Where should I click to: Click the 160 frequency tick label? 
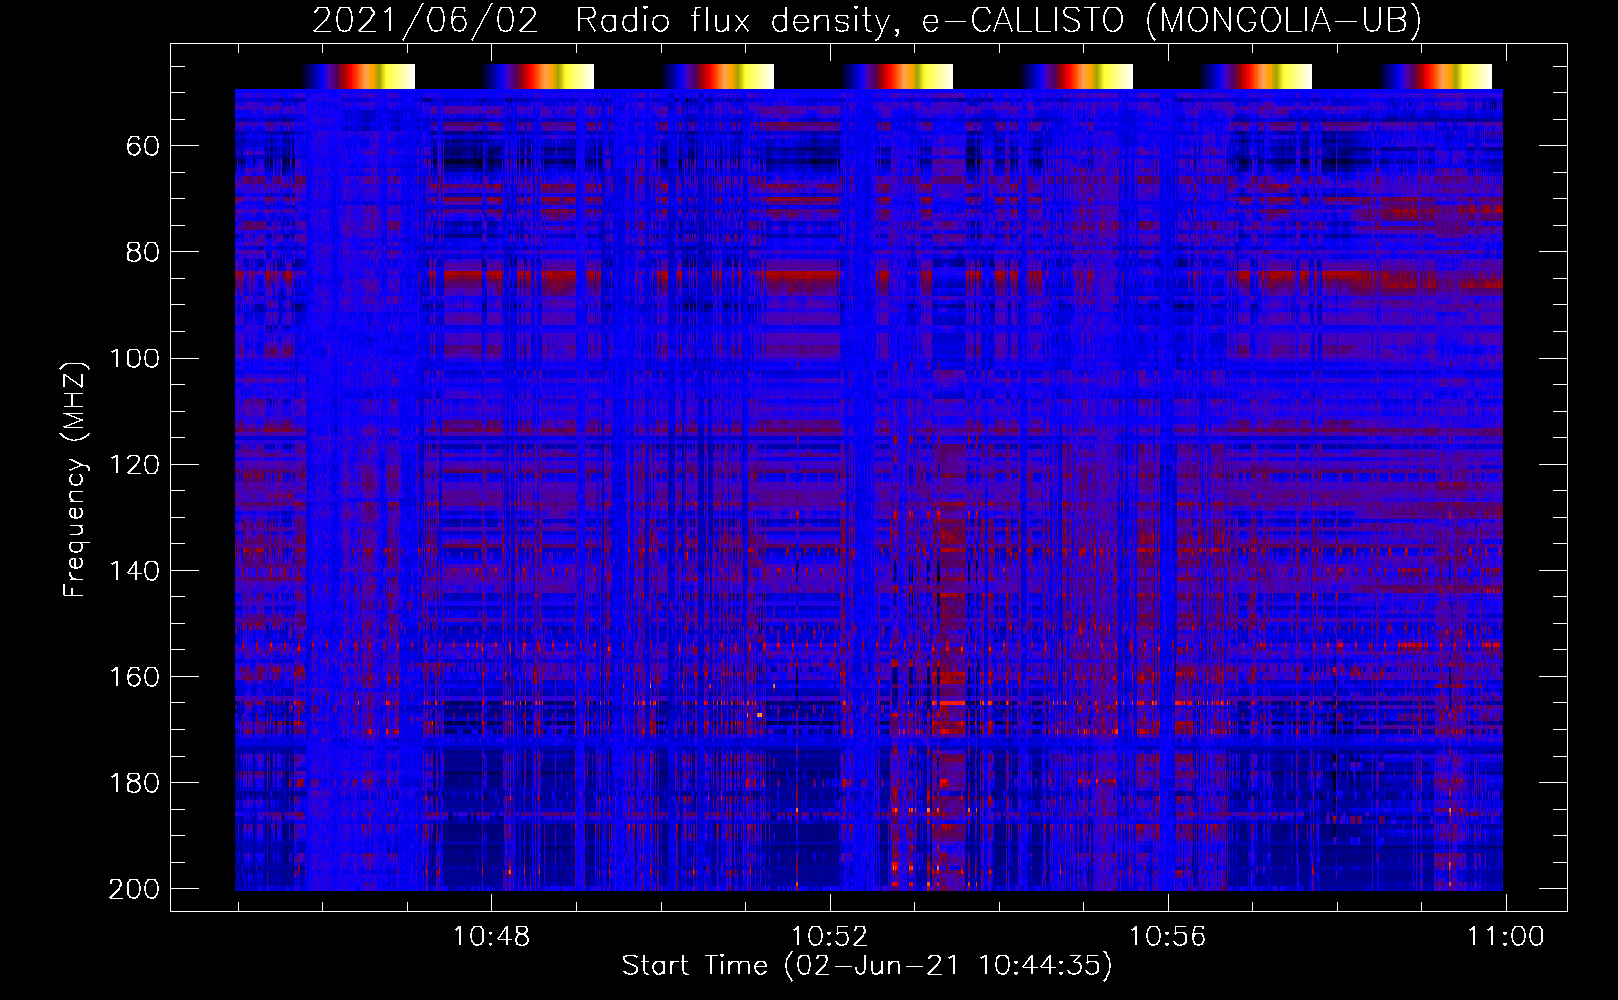tap(134, 676)
